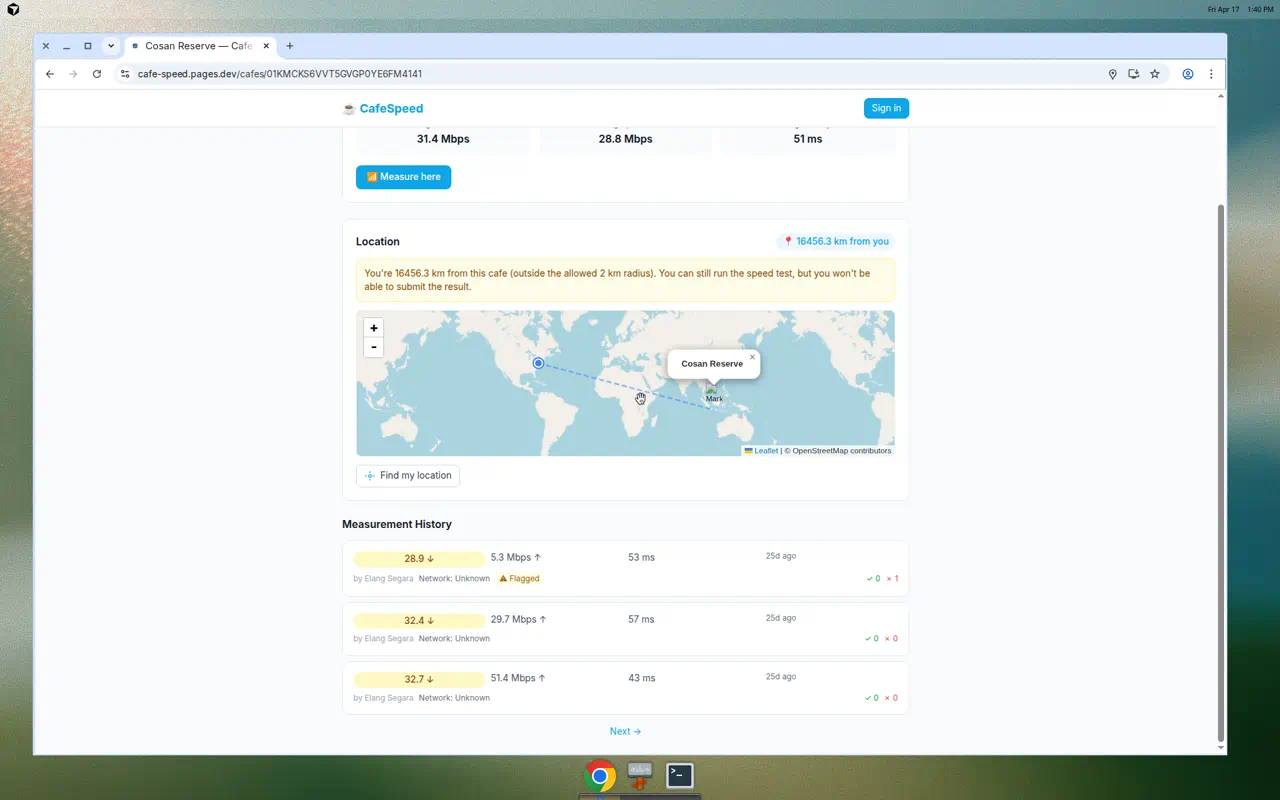This screenshot has width=1280, height=800.
Task: Reload the current page
Action: pos(97,74)
